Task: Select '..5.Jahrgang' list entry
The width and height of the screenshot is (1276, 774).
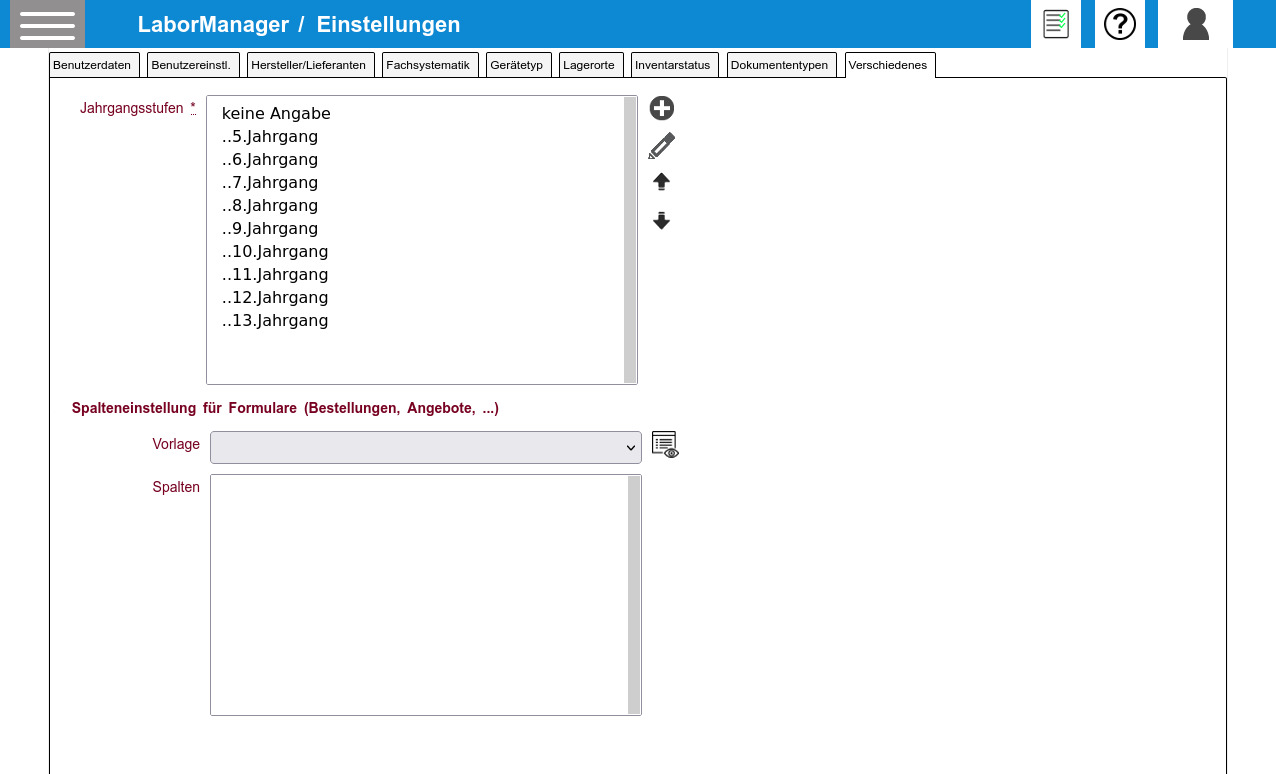Action: (x=415, y=137)
